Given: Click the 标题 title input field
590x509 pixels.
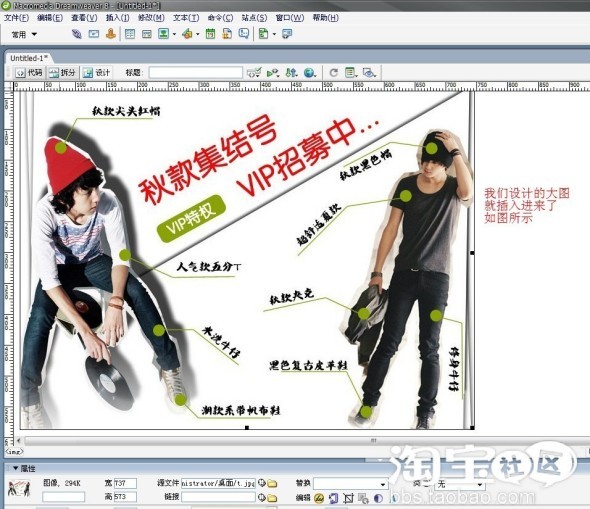Looking at the screenshot, I should click(196, 72).
